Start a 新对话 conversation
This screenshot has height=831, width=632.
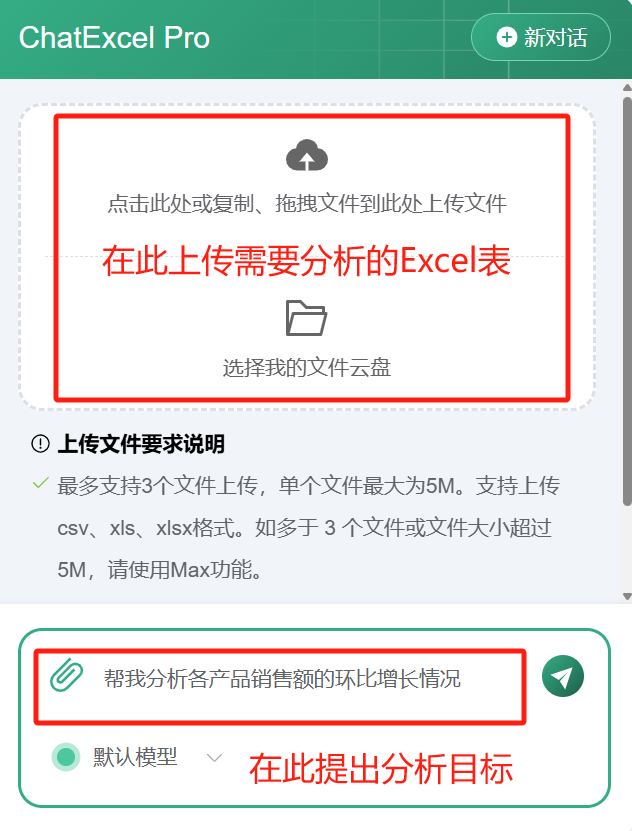(541, 37)
